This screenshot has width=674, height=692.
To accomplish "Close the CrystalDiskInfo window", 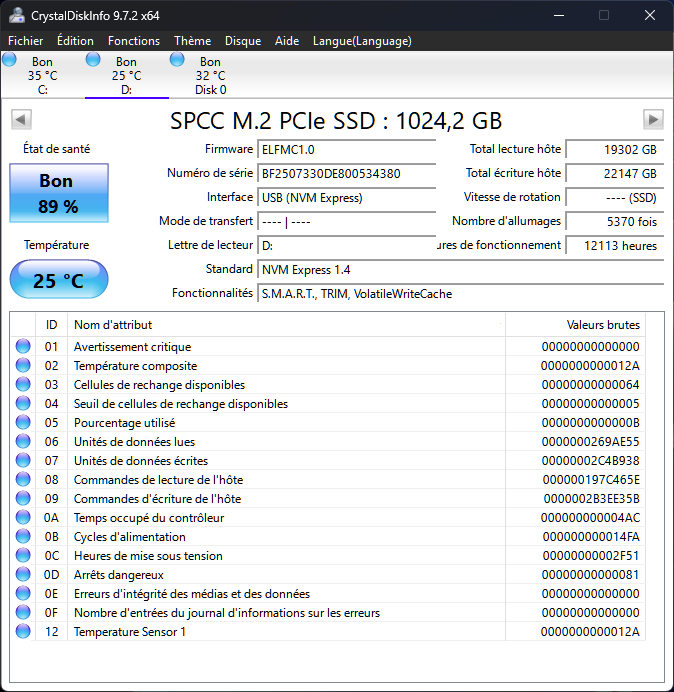I will coord(650,15).
